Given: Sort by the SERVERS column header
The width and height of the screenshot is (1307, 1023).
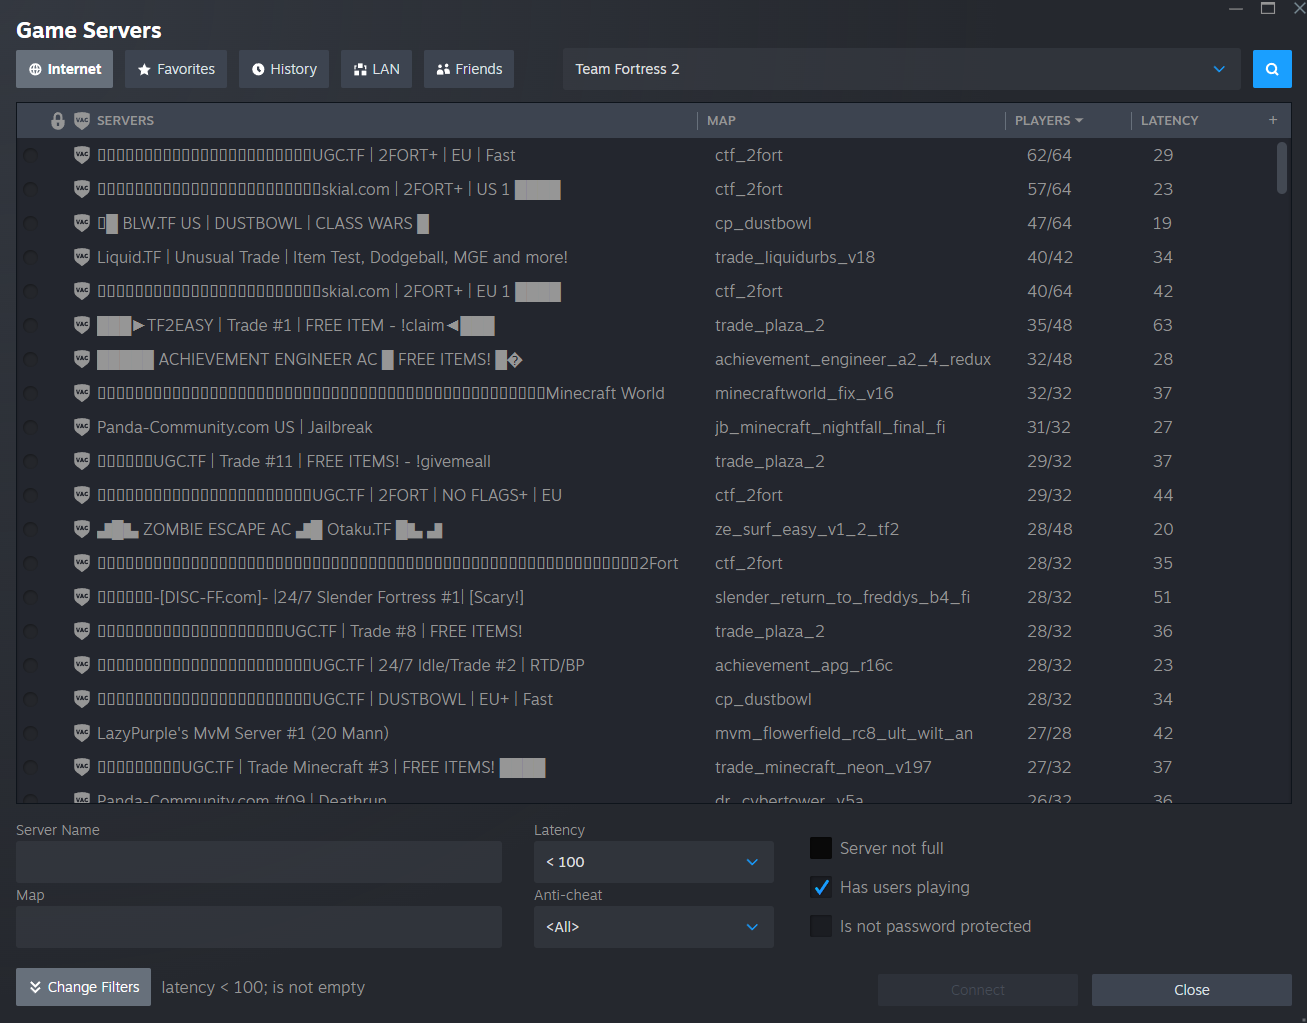Looking at the screenshot, I should [x=125, y=120].
